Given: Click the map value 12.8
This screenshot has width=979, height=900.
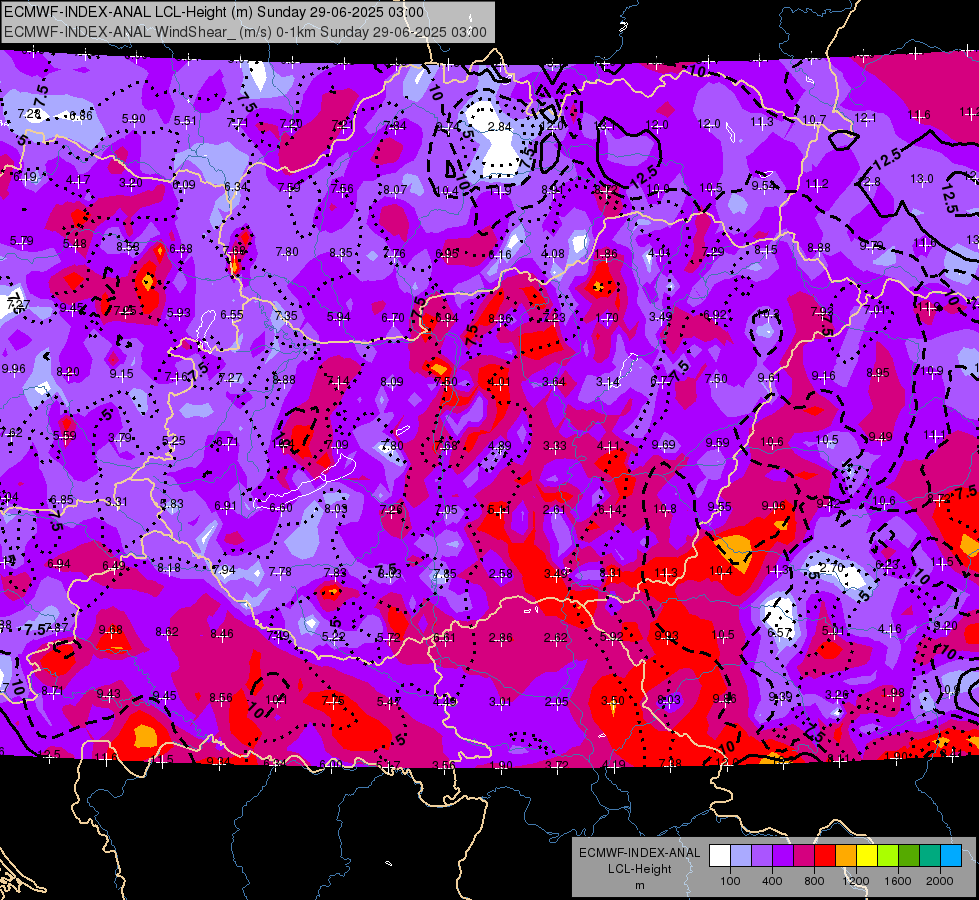Looking at the screenshot, I should pos(869,182).
